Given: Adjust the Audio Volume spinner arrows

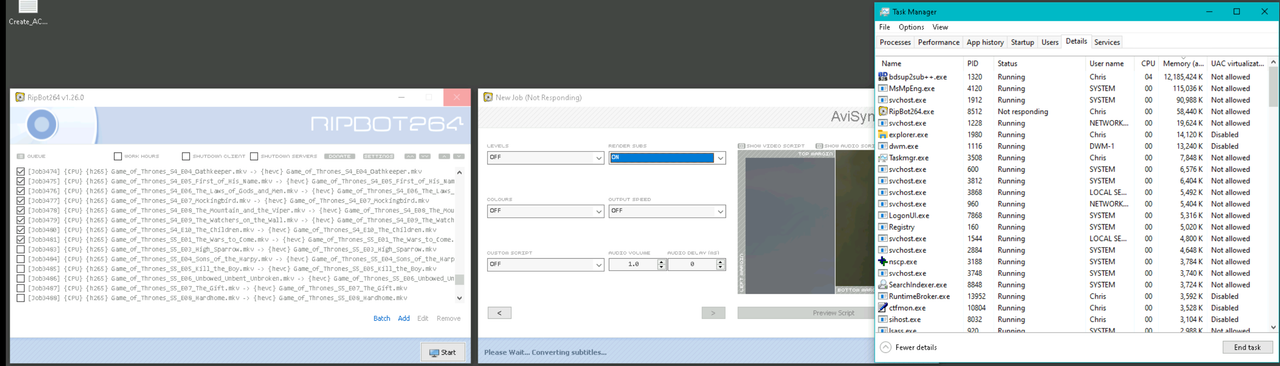Looking at the screenshot, I should [x=660, y=265].
